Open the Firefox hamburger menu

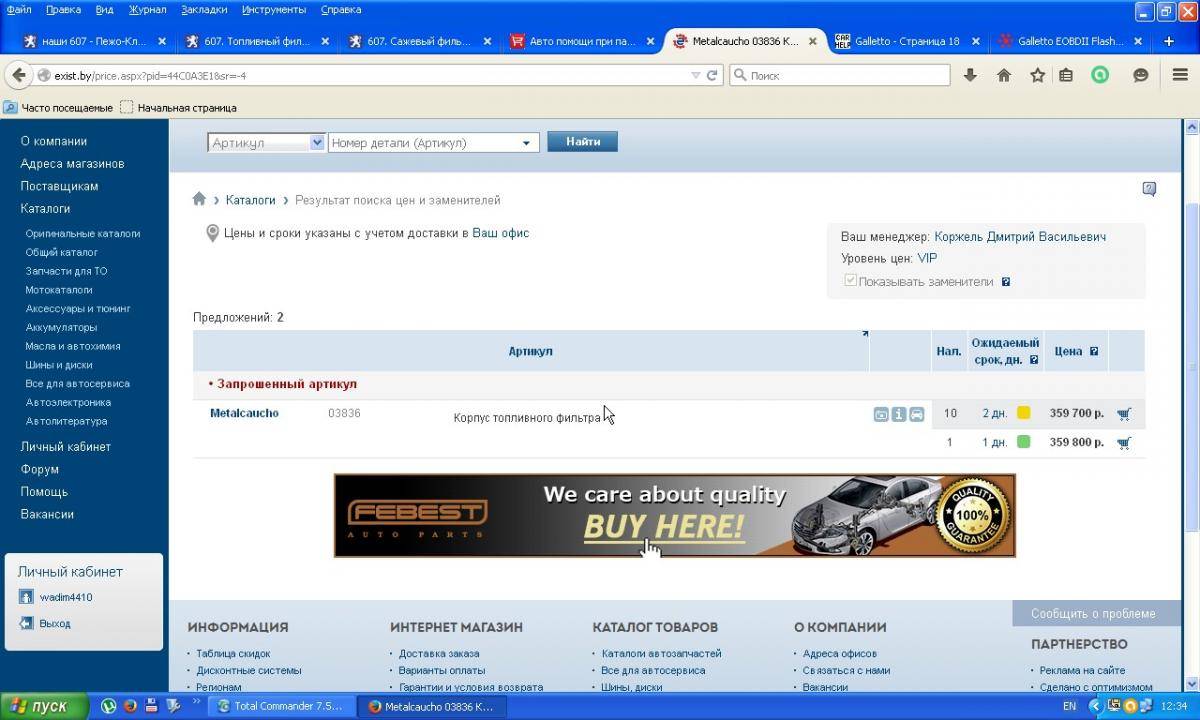tap(1180, 75)
